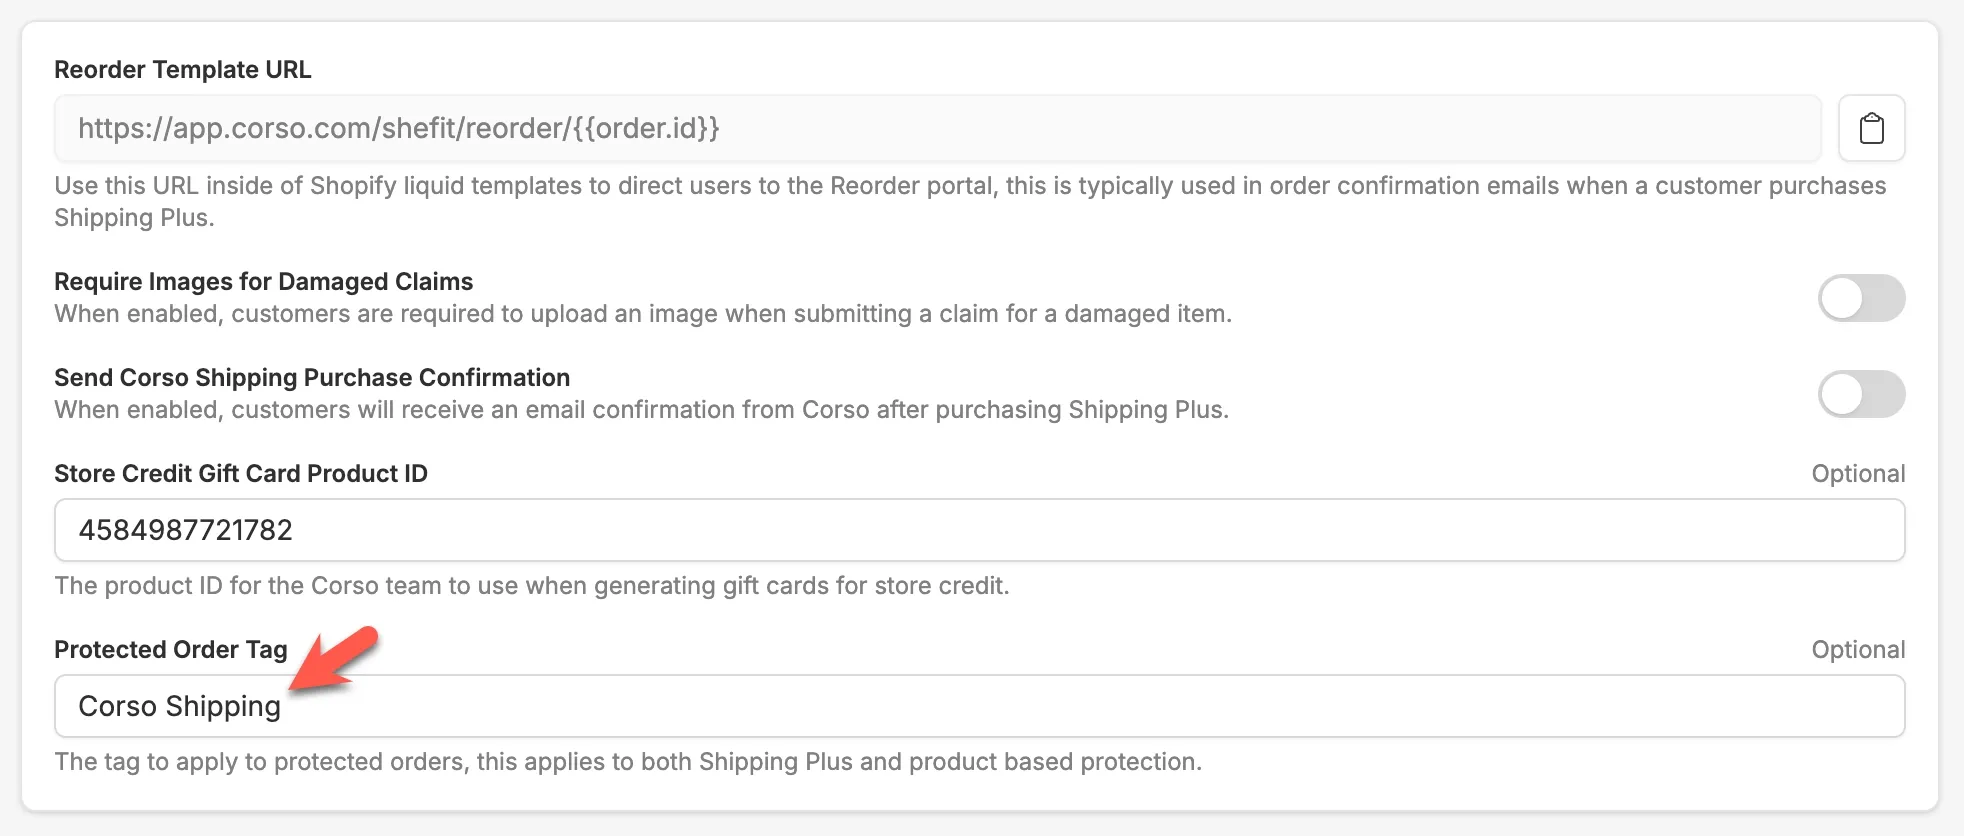Click the Store Credit Gift Card Product ID label

point(240,473)
